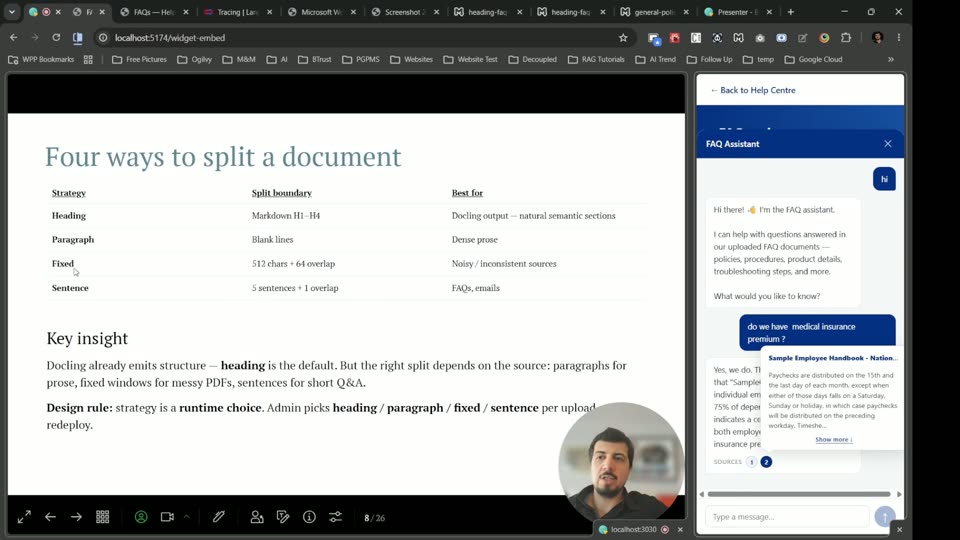Viewport: 960px width, 540px height.
Task: Click the browser forward arrow
Action: [x=35, y=37]
